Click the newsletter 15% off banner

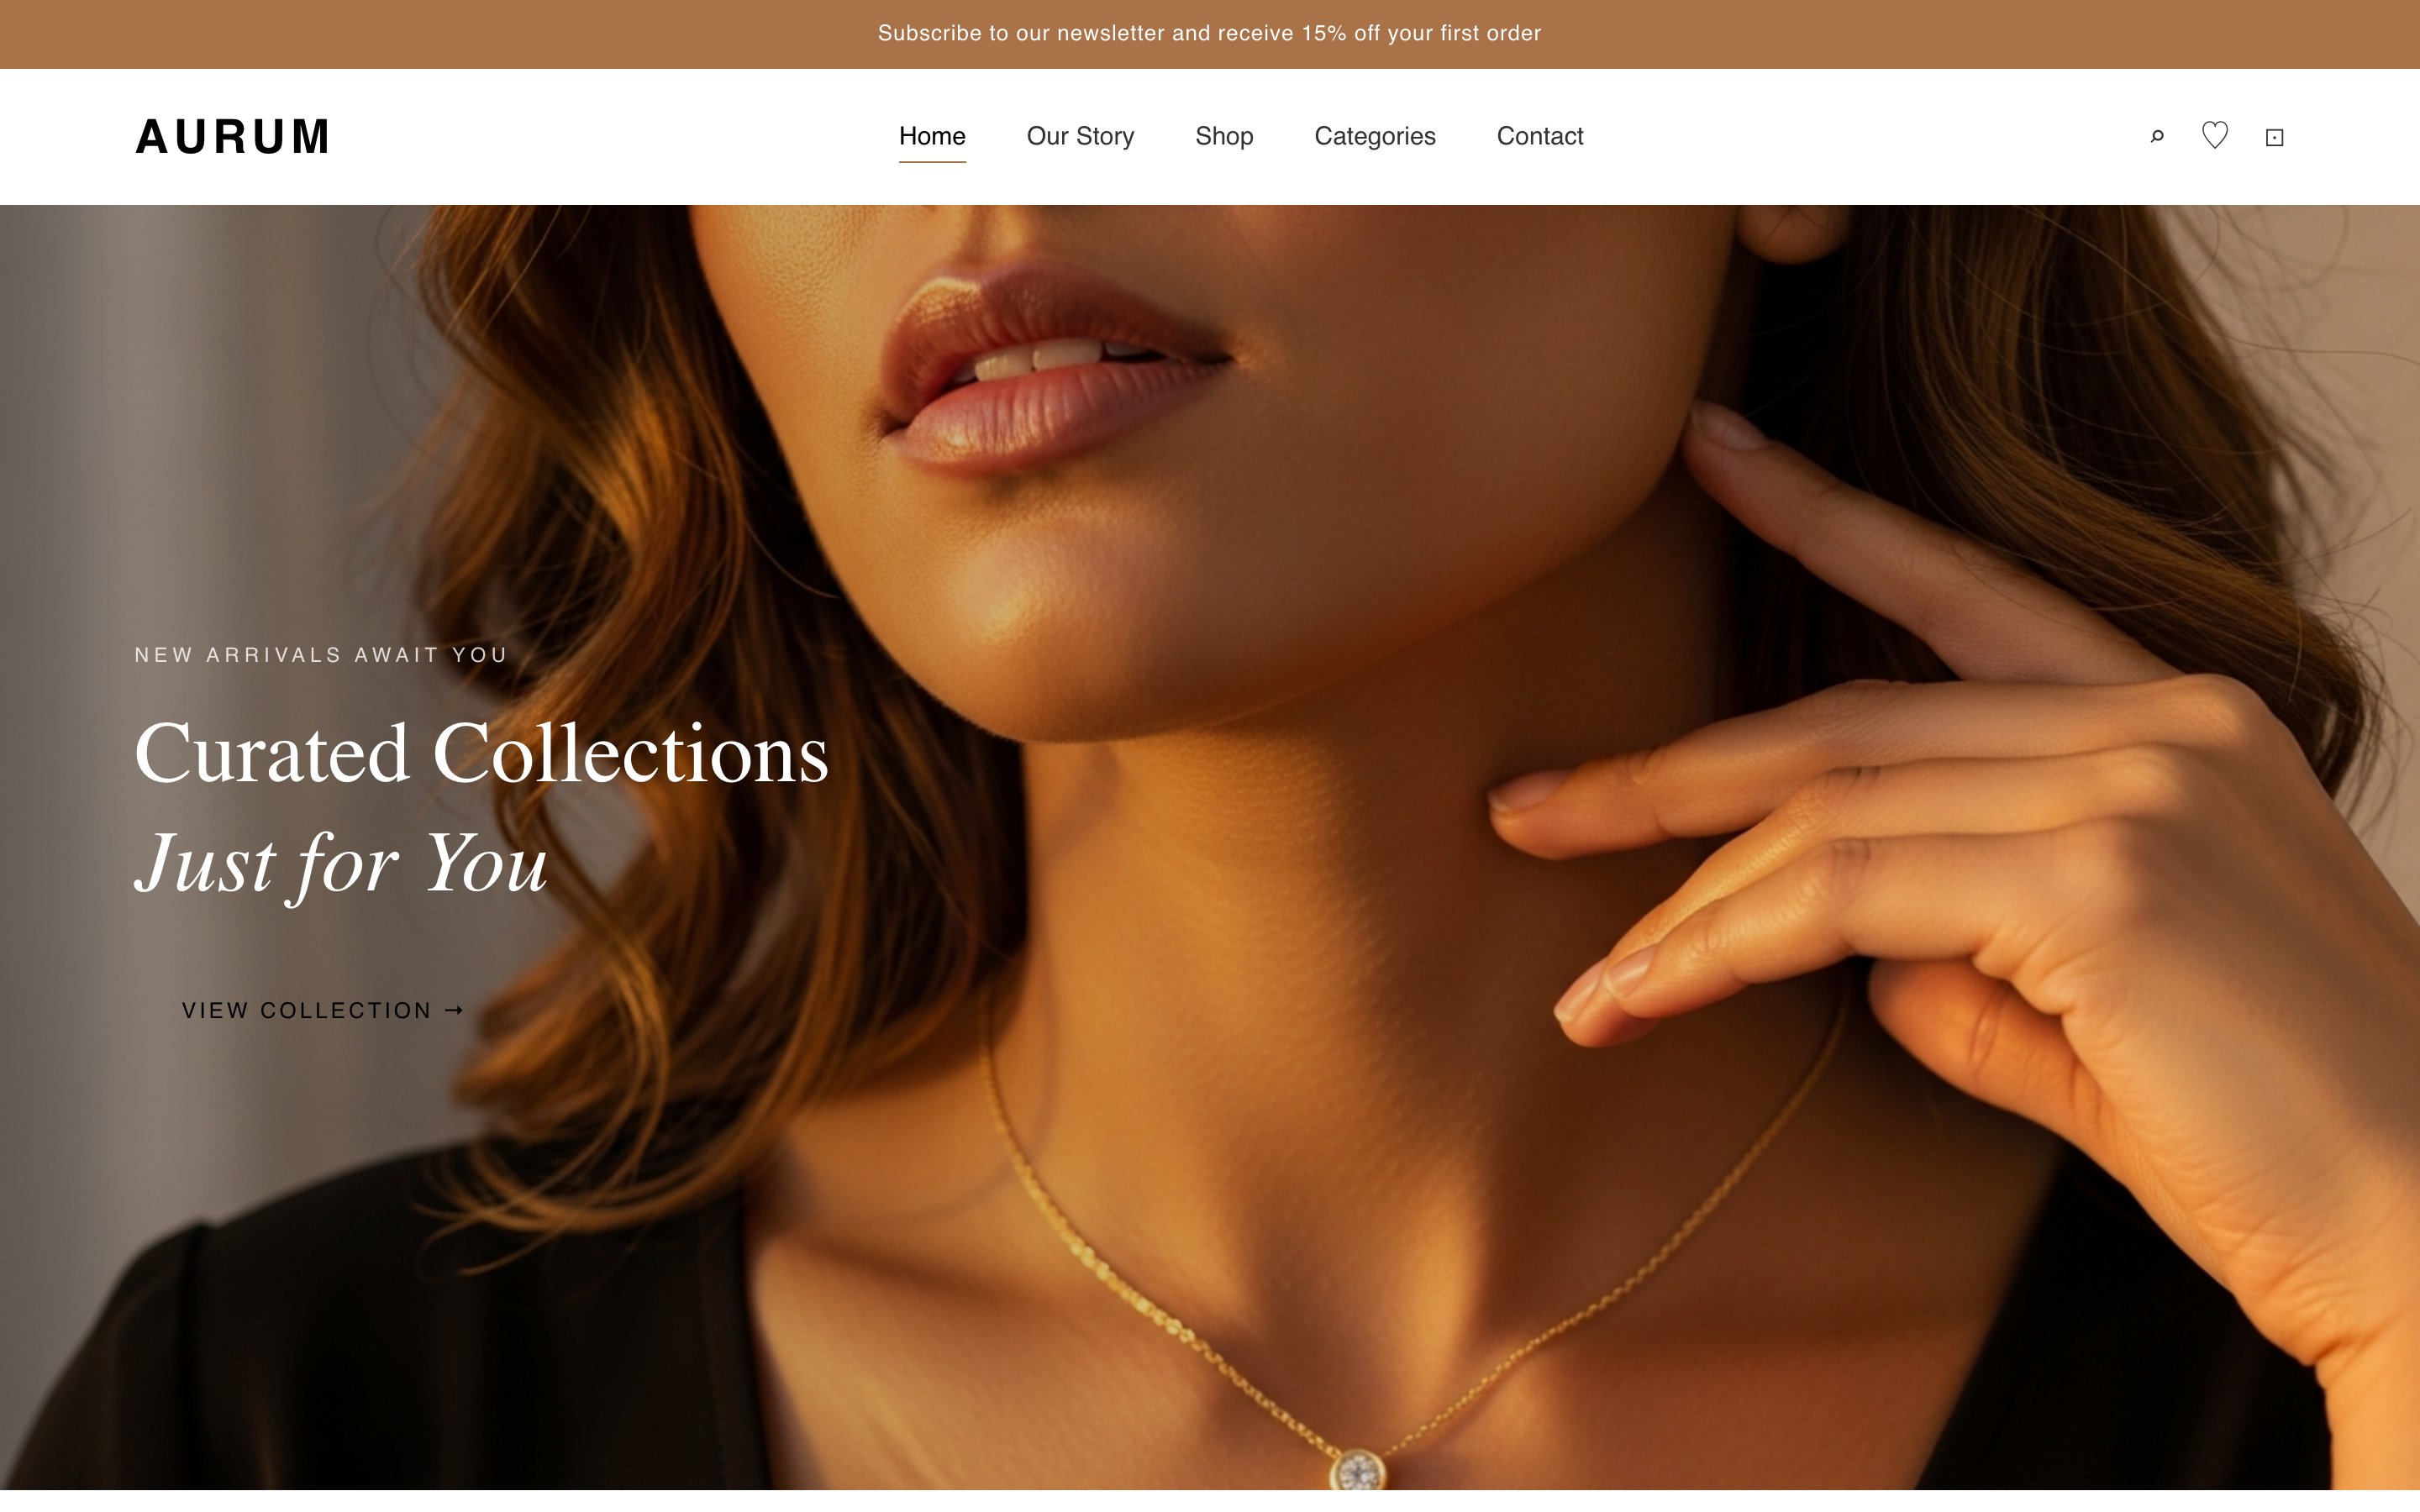pos(1210,34)
